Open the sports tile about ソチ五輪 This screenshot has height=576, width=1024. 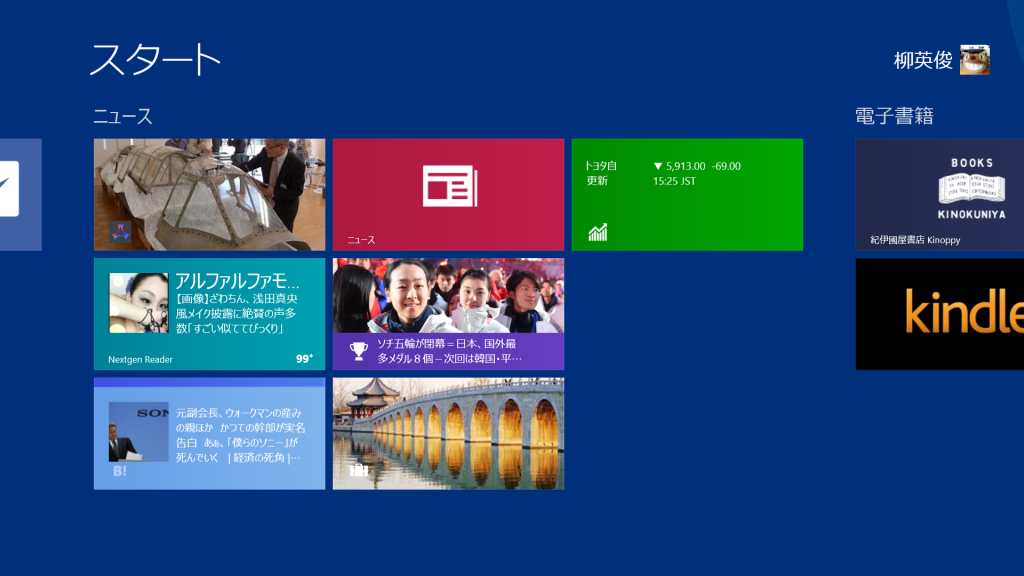coord(448,314)
